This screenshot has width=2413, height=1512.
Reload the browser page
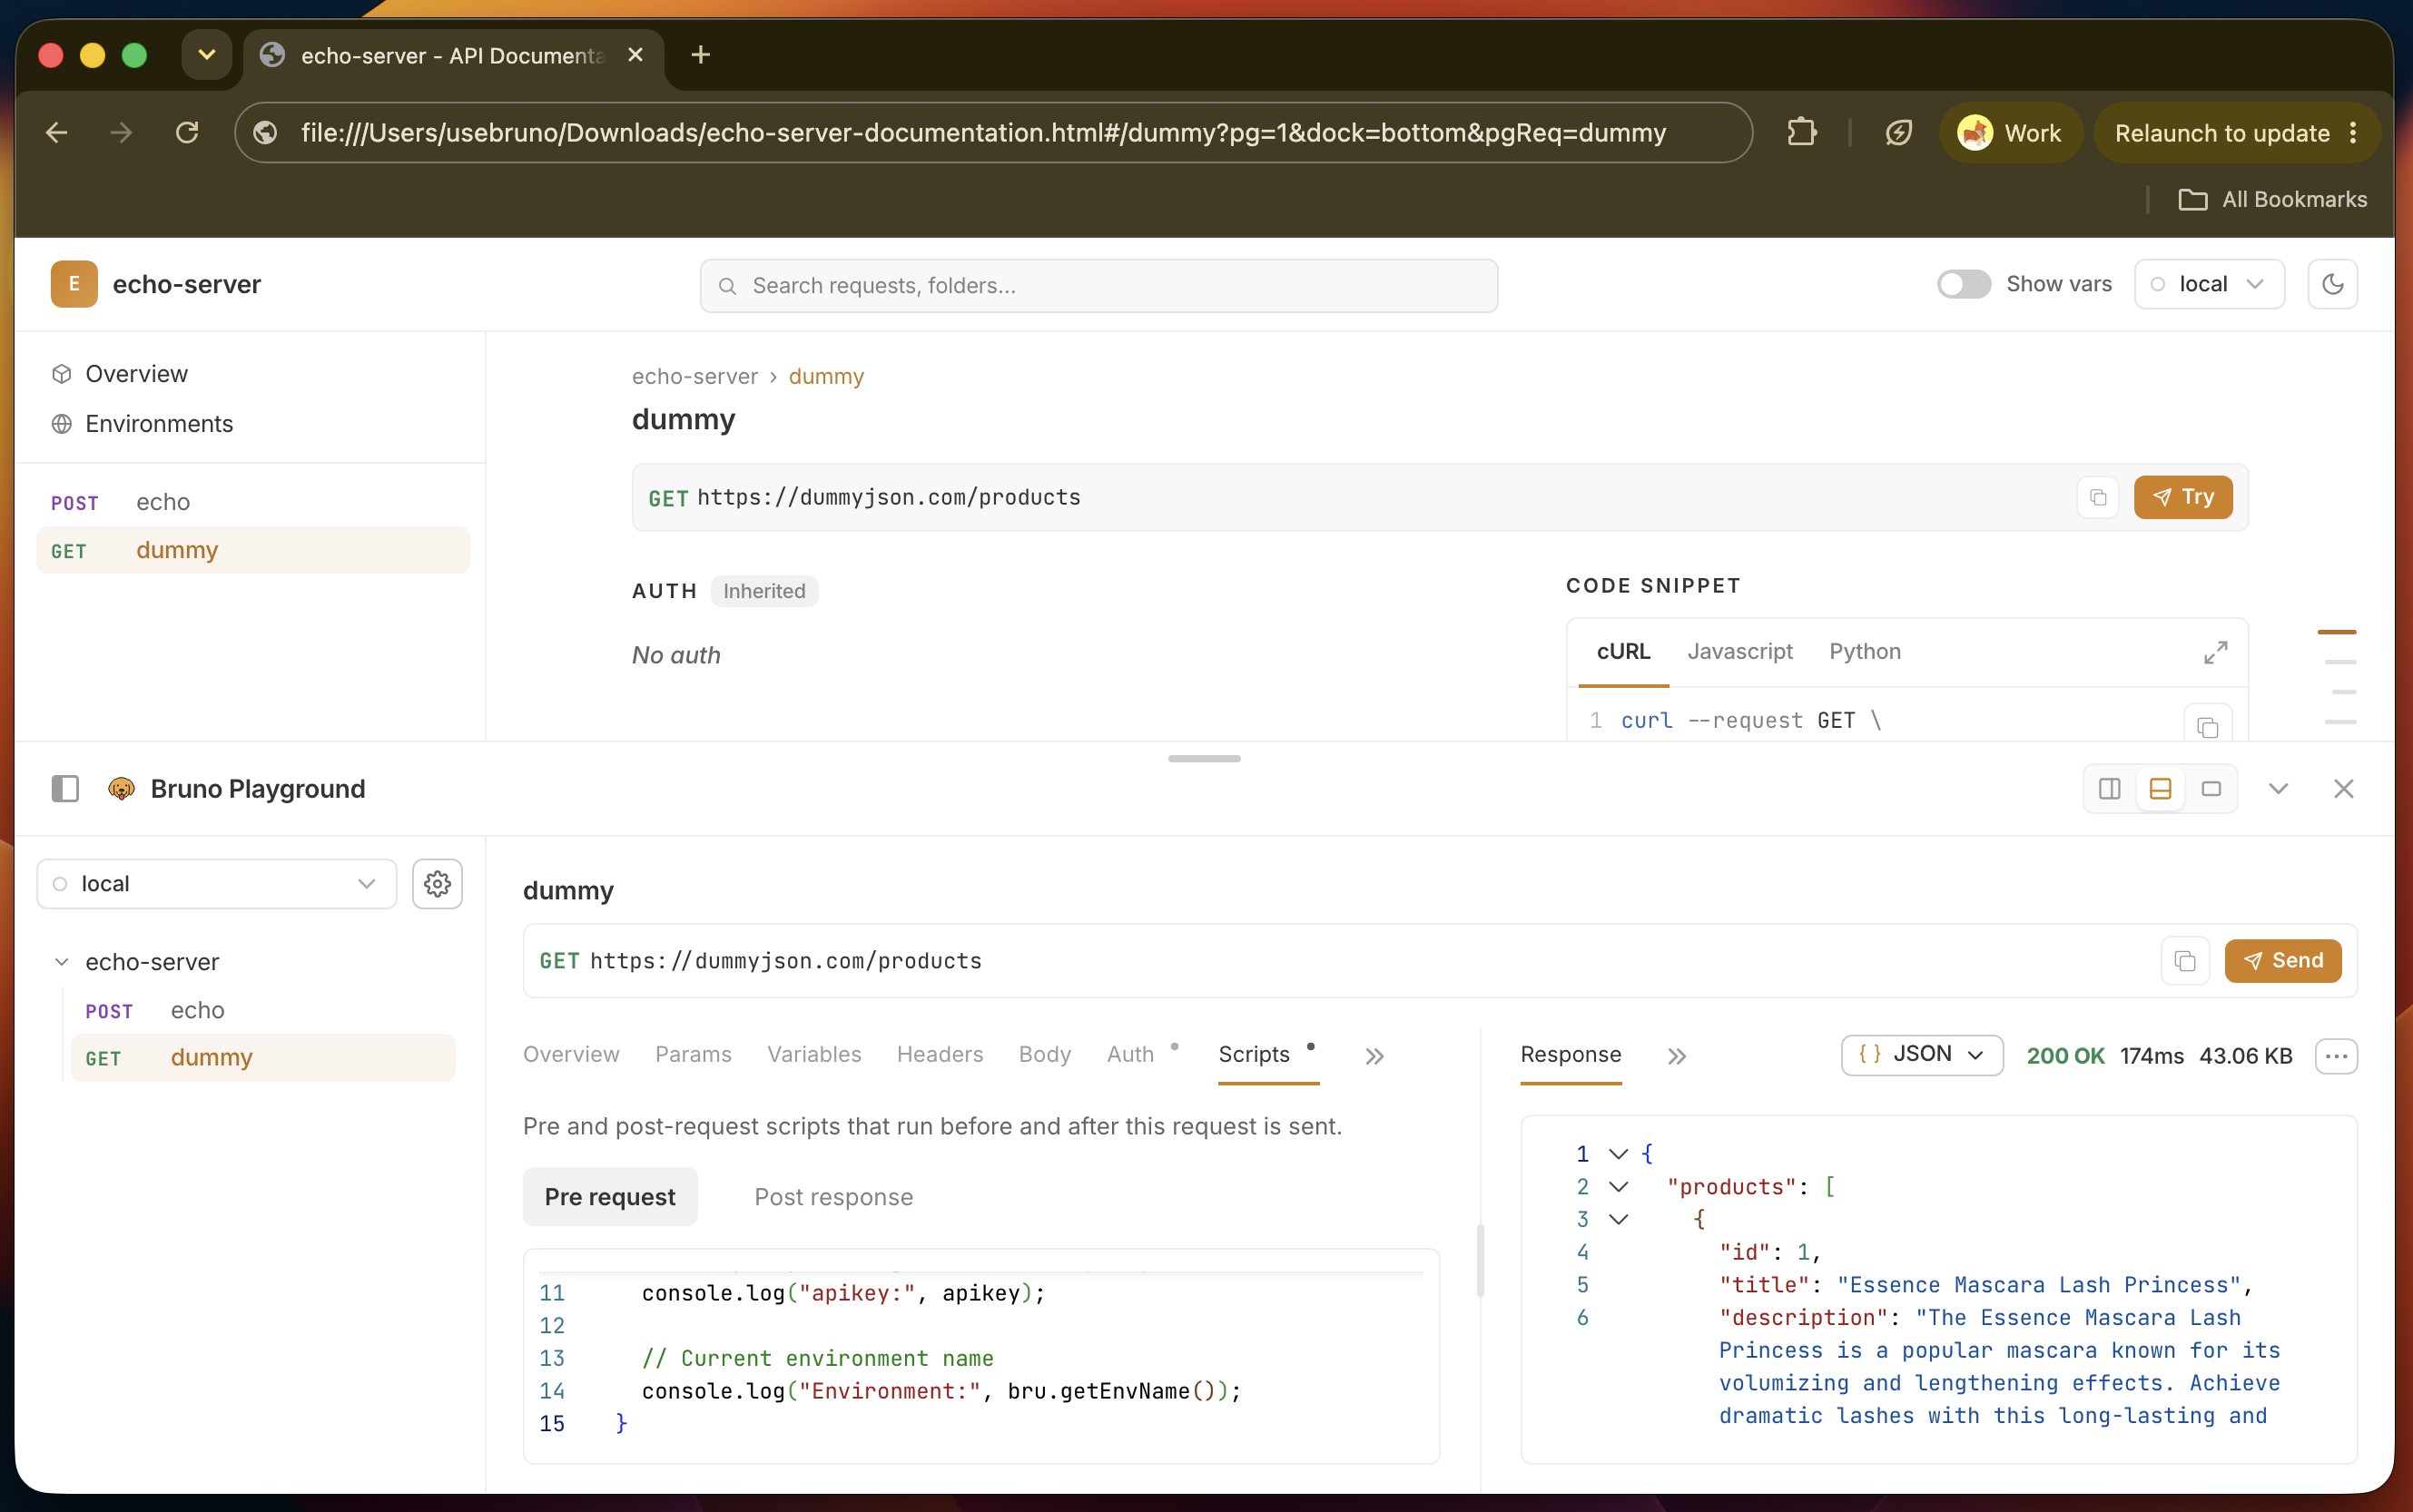187,133
